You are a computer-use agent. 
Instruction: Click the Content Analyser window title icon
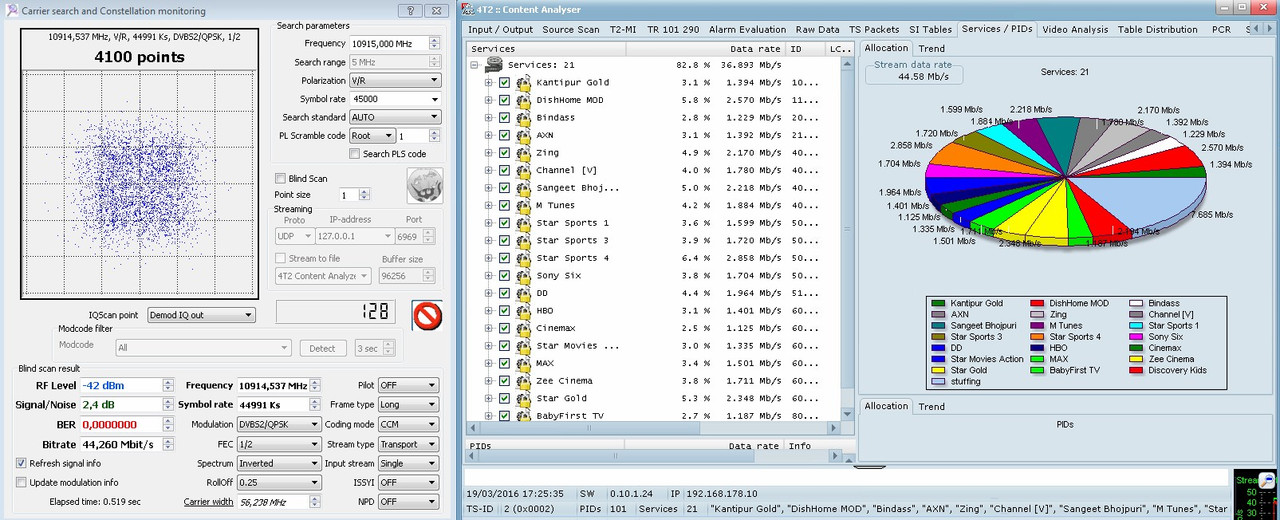tap(469, 10)
